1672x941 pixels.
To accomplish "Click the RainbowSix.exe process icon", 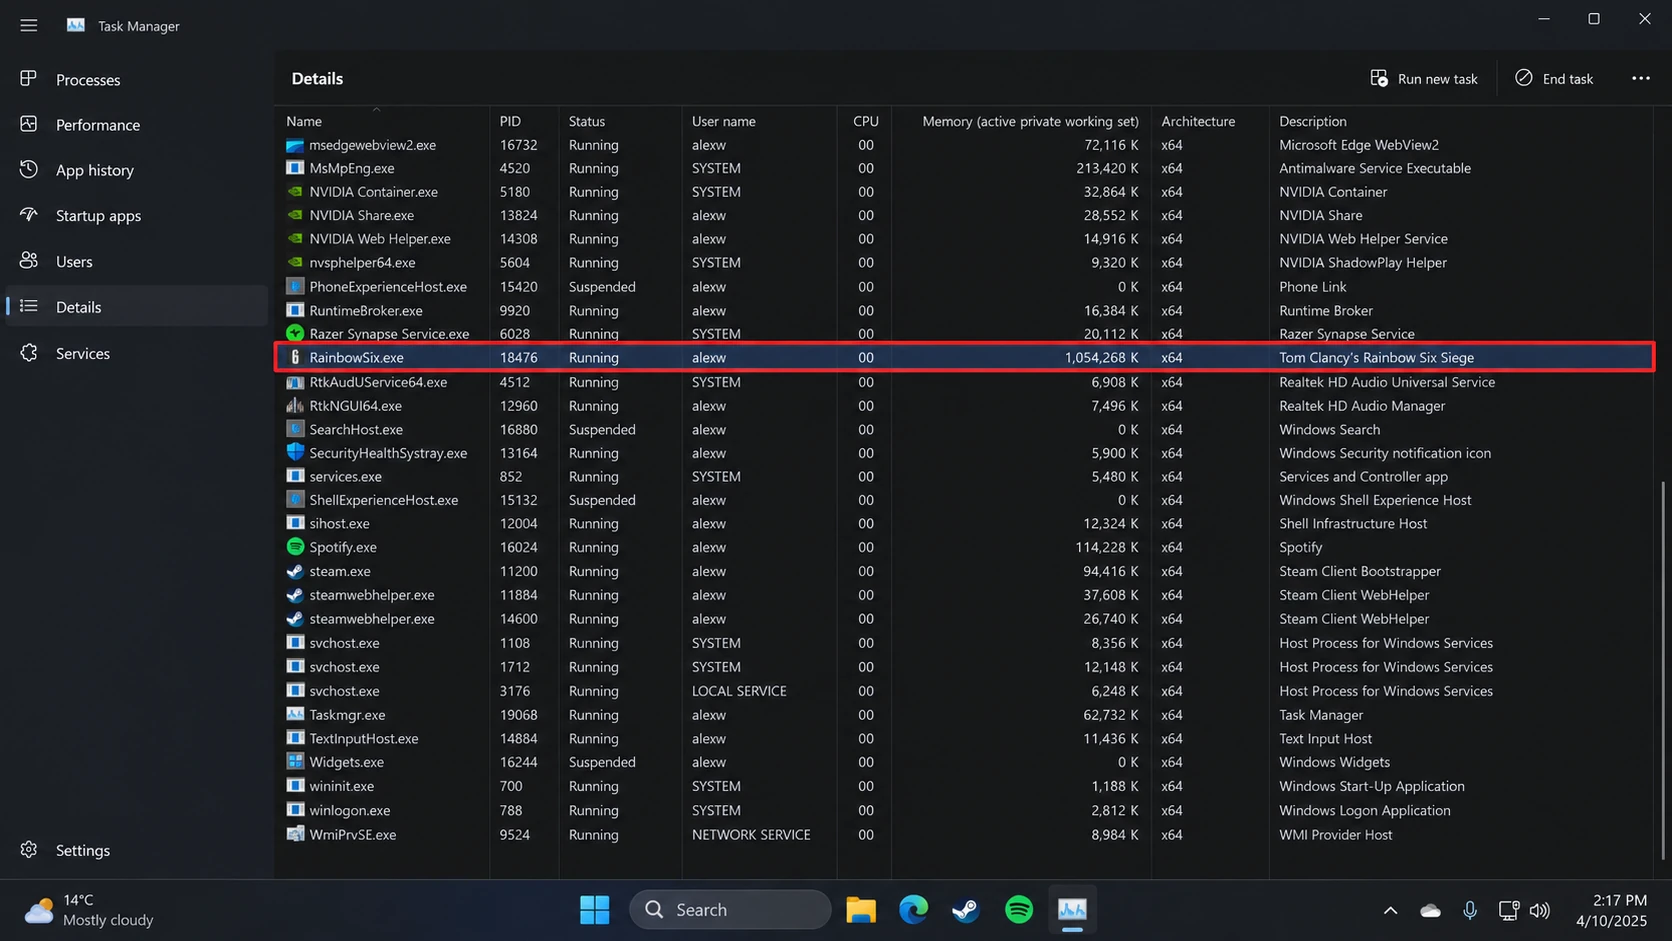I will (x=295, y=357).
